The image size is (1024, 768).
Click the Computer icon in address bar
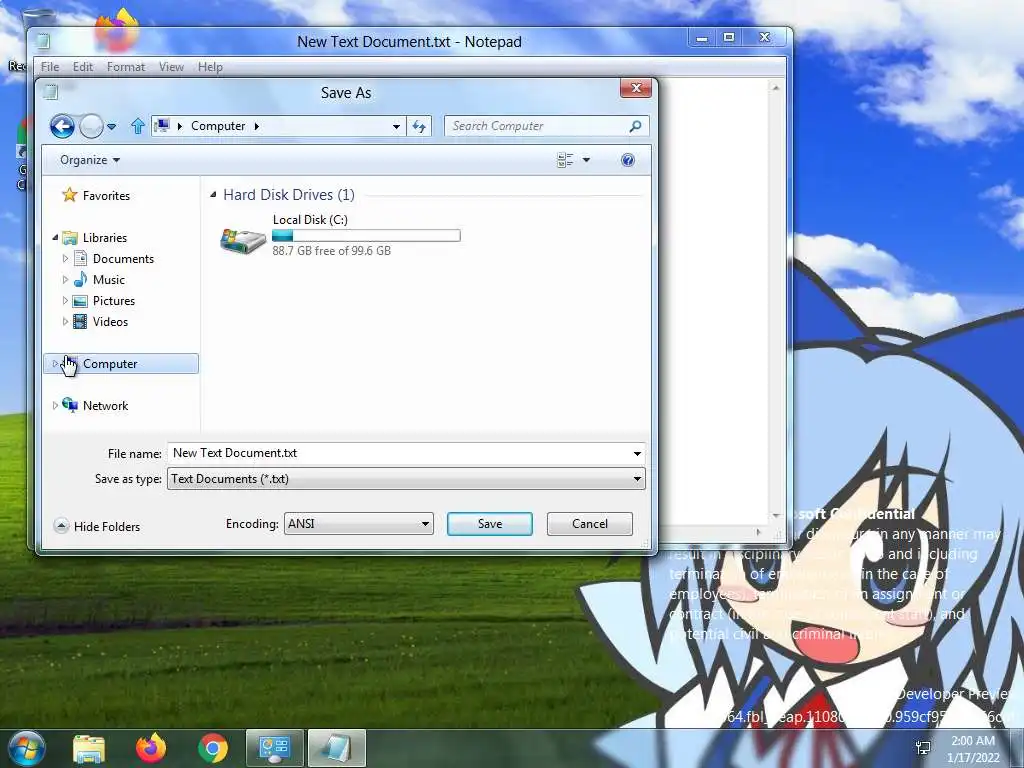162,125
